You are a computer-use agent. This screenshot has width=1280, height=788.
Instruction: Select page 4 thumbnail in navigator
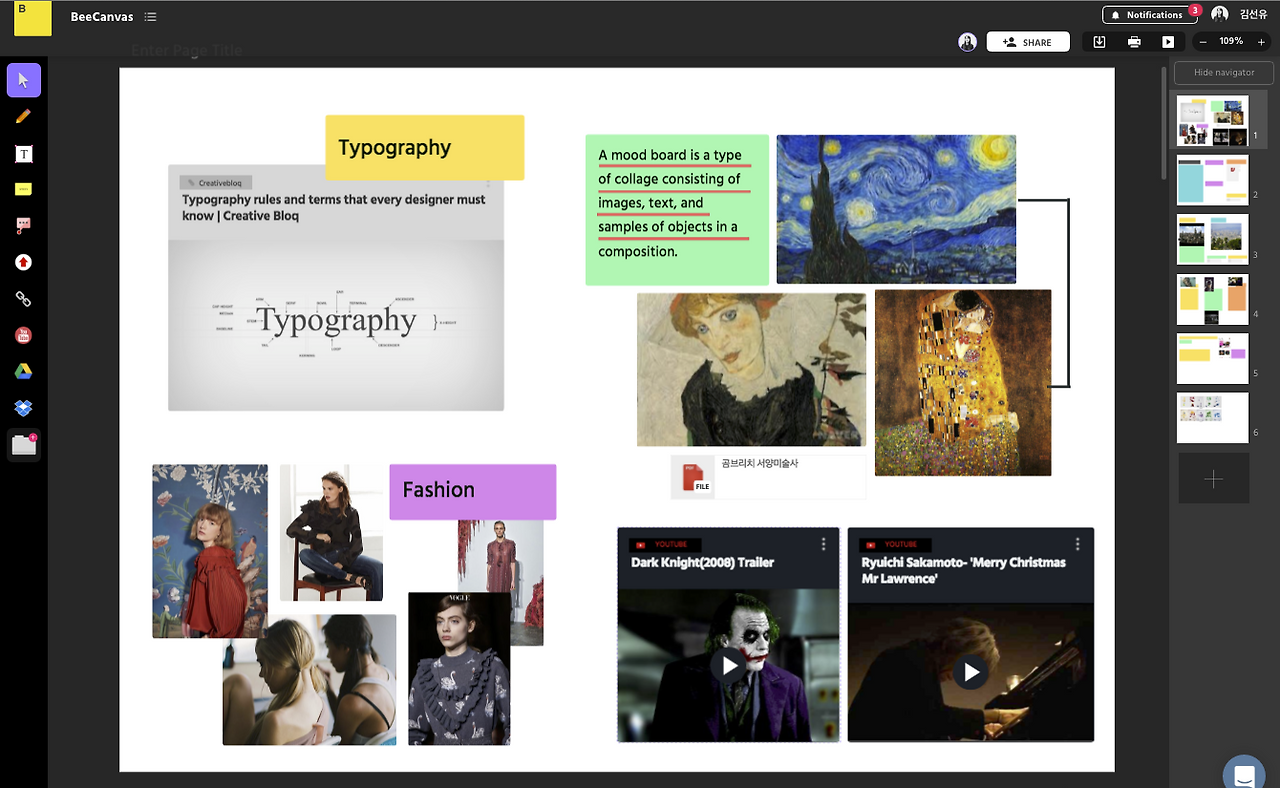(1212, 299)
